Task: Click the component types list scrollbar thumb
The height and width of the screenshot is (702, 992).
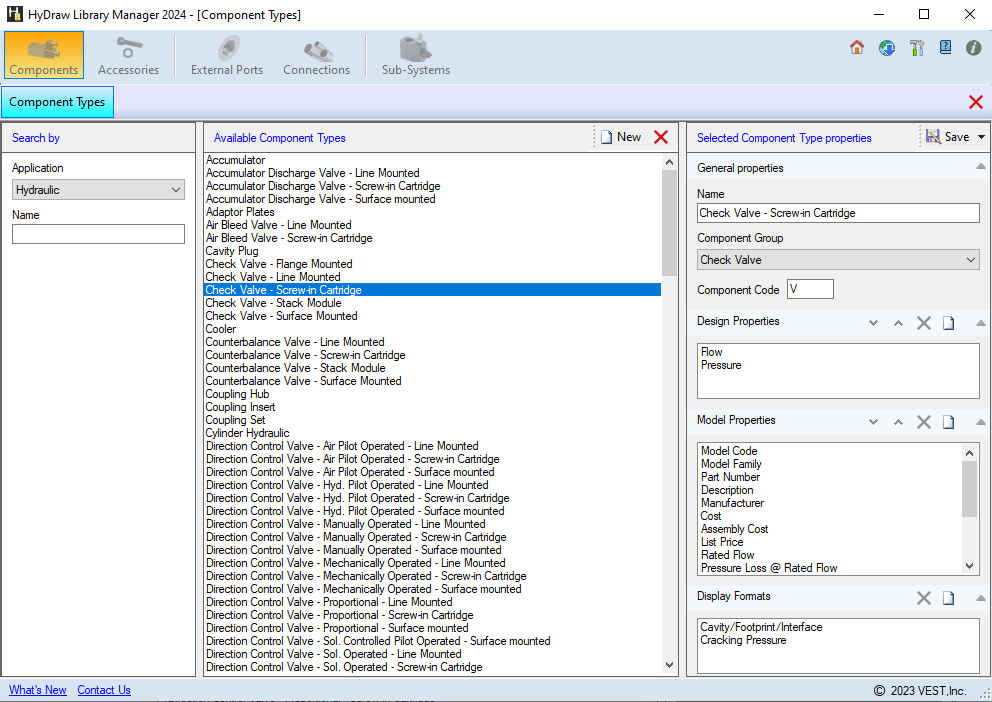Action: pos(669,223)
